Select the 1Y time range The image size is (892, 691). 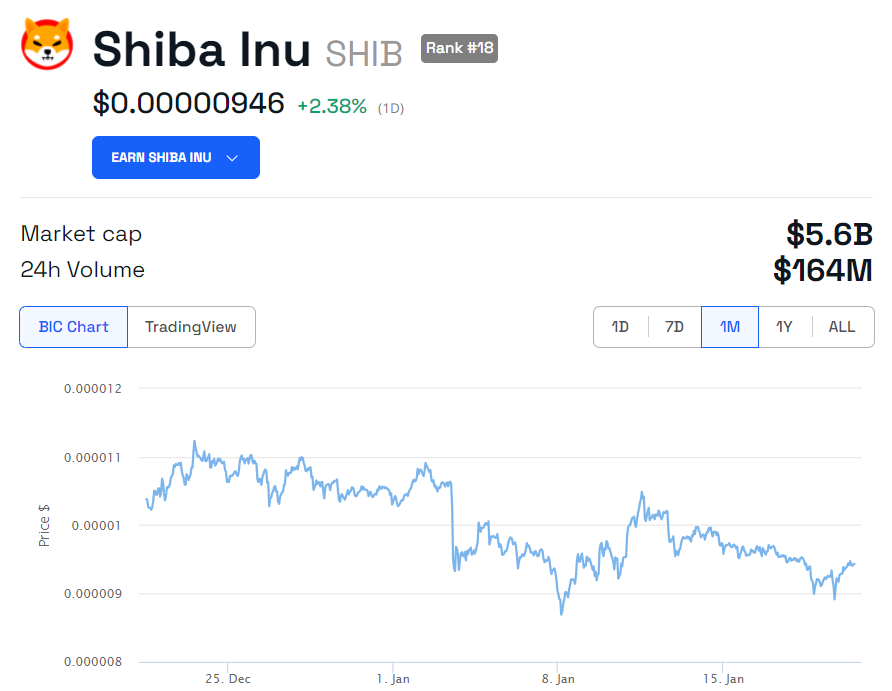784,327
